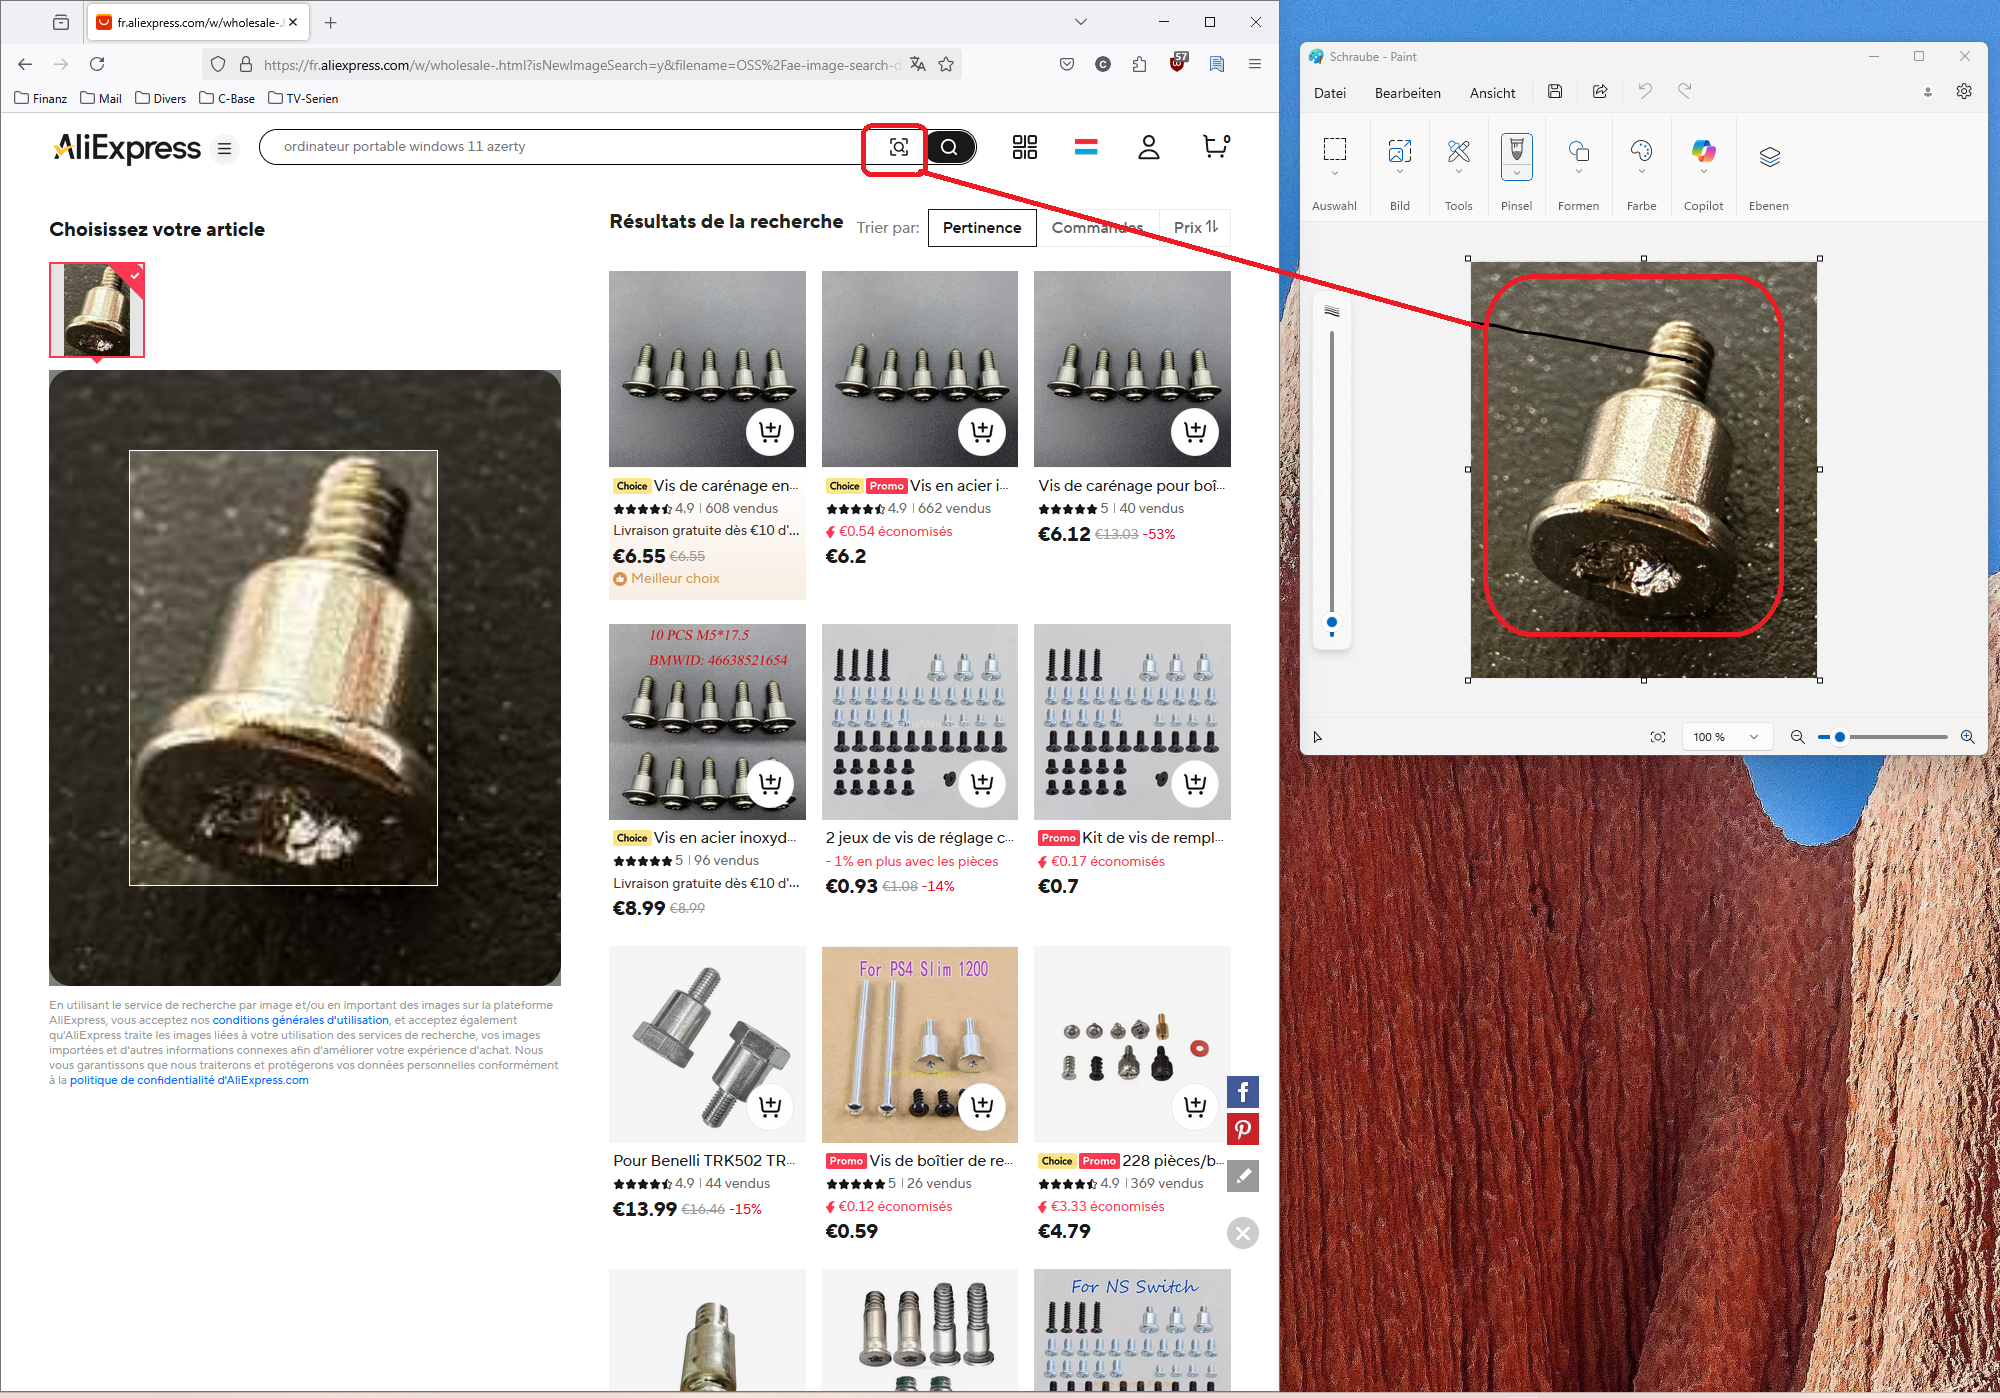Click the save icon in Paint
This screenshot has height=1398, width=2000.
coord(1555,92)
